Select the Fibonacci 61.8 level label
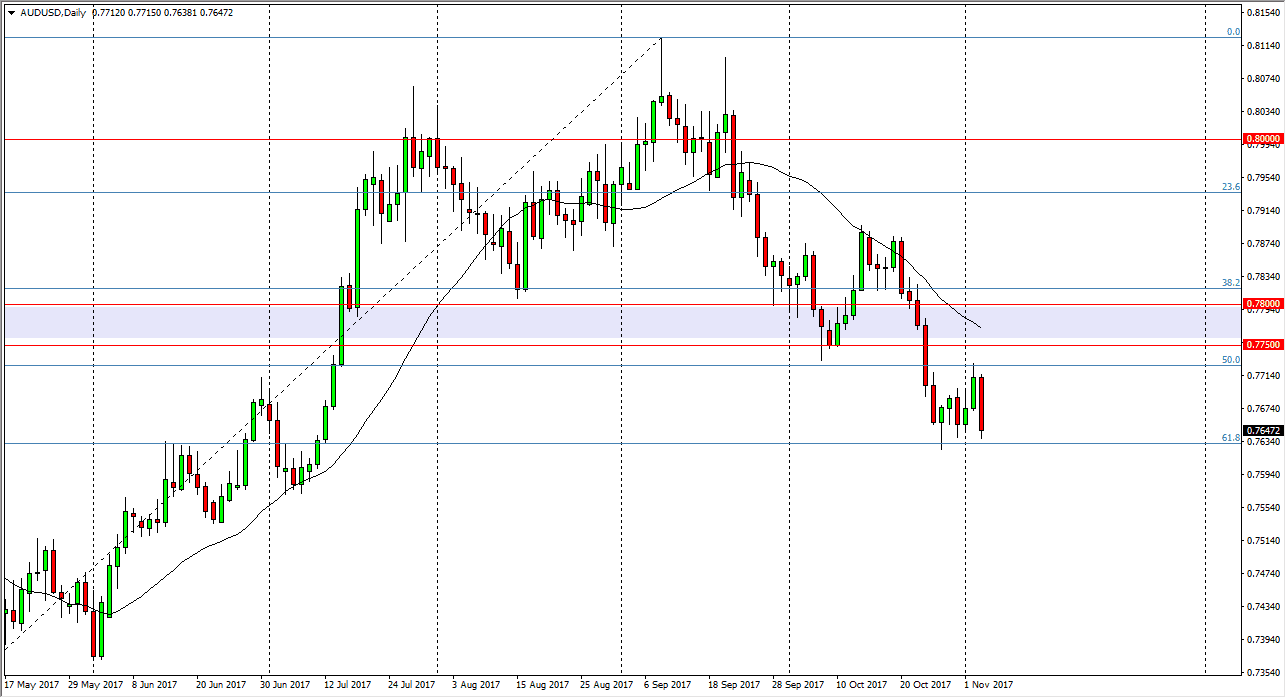The image size is (1286, 698). (1232, 438)
